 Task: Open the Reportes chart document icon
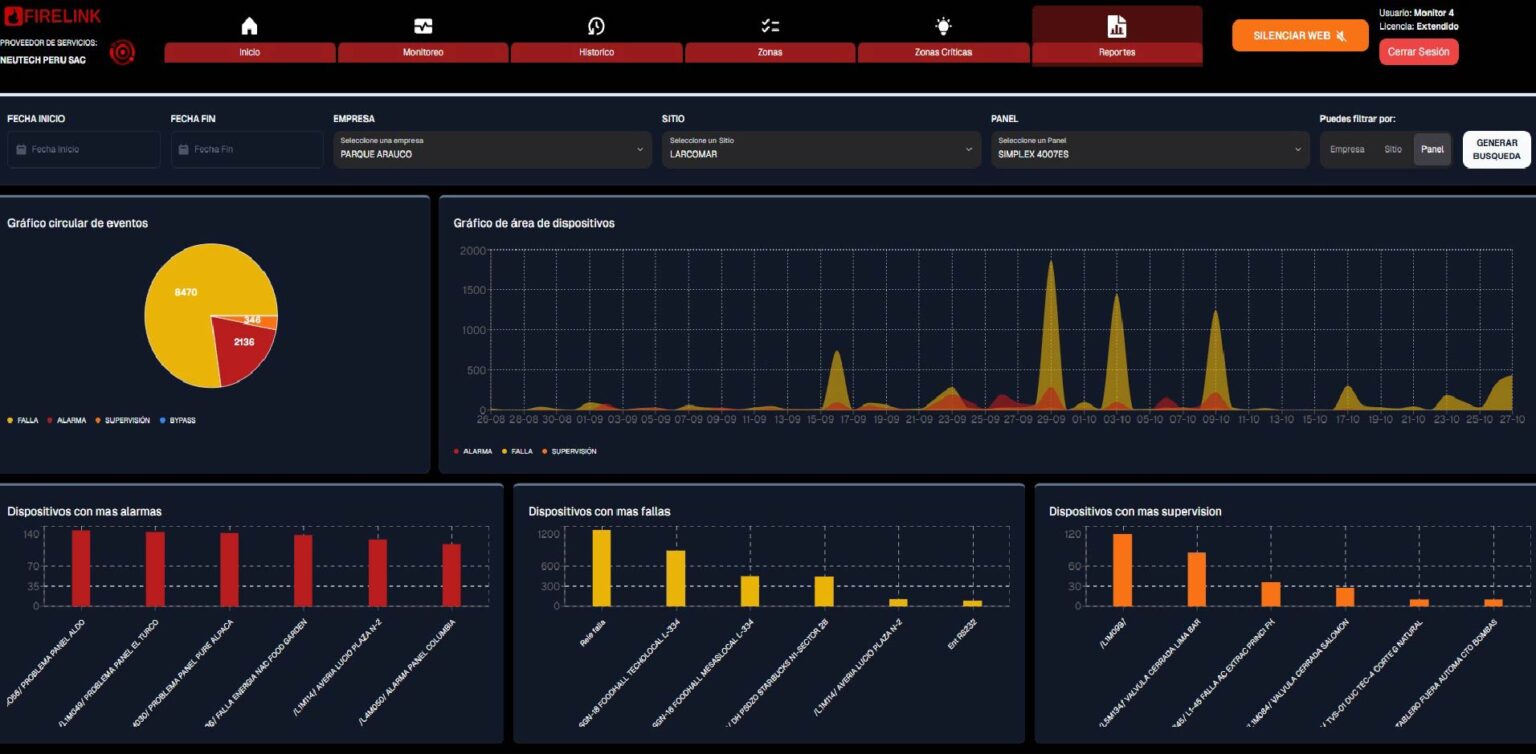pos(1116,26)
